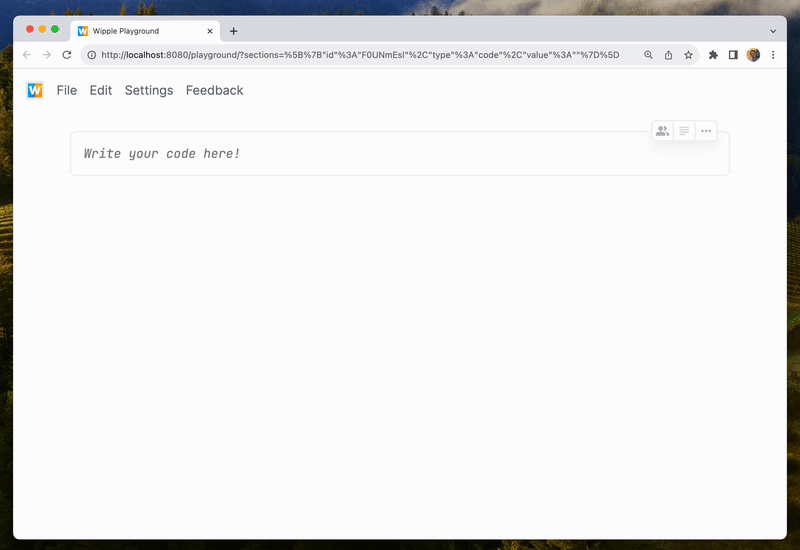The width and height of the screenshot is (800, 550).
Task: Go back in browser history
Action: click(27, 55)
